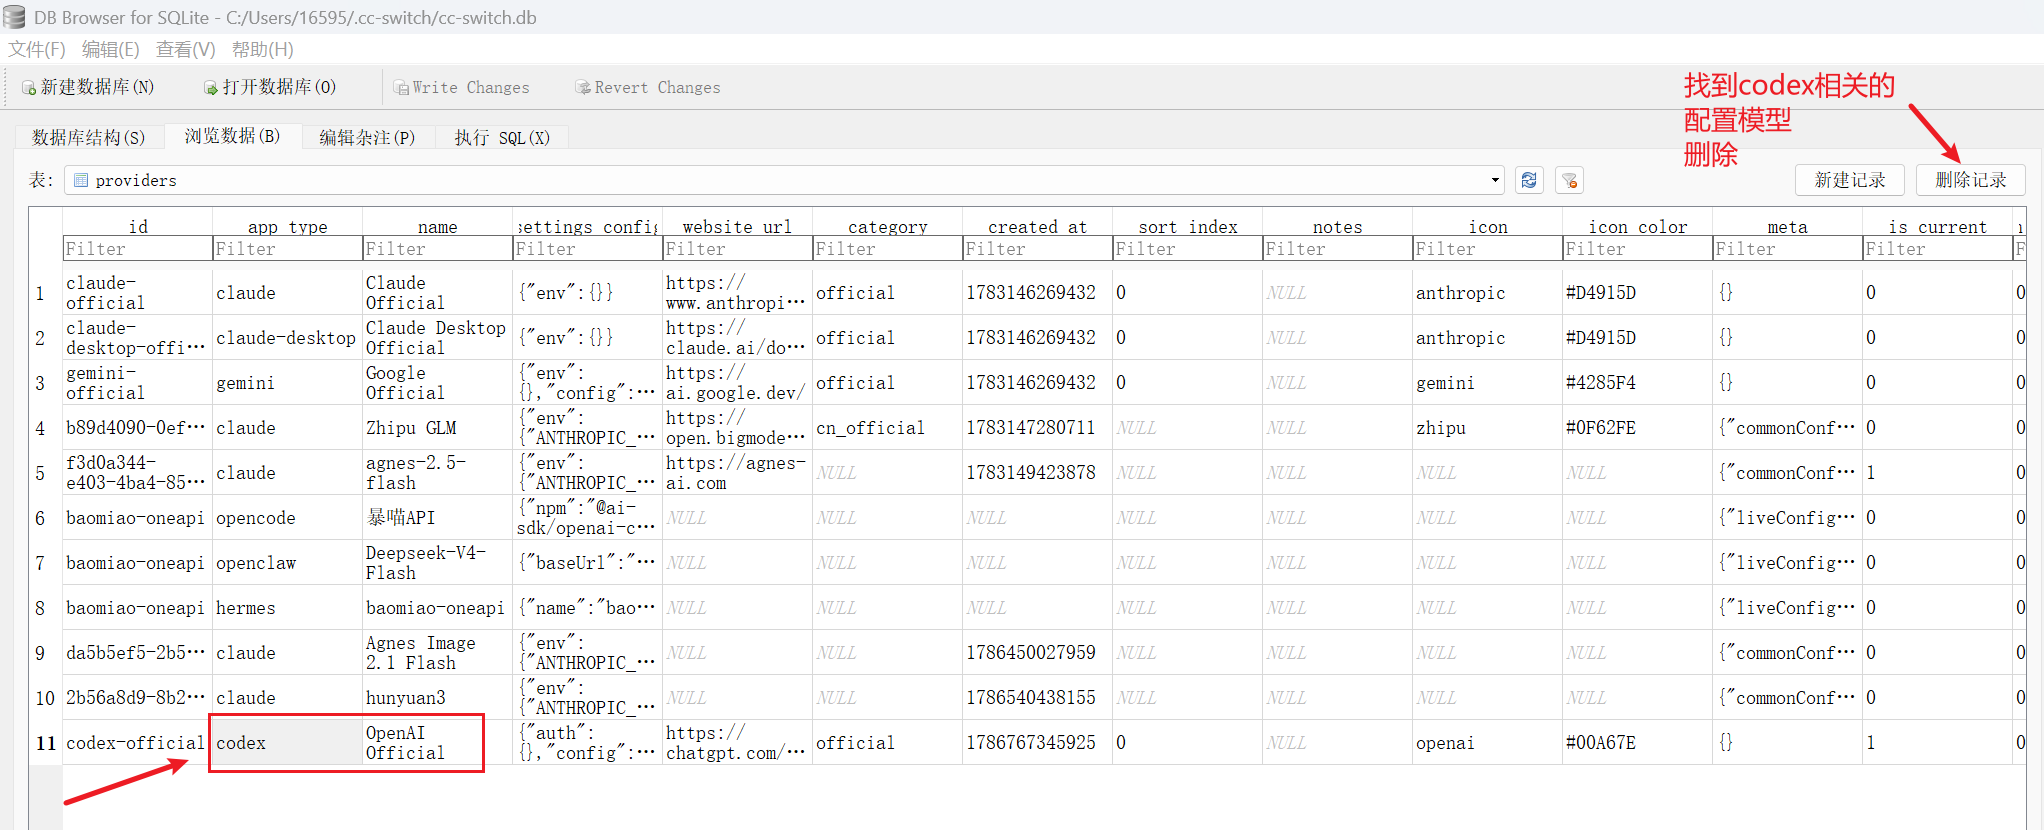Clear all filters with the filter-clear icon

click(x=1570, y=180)
